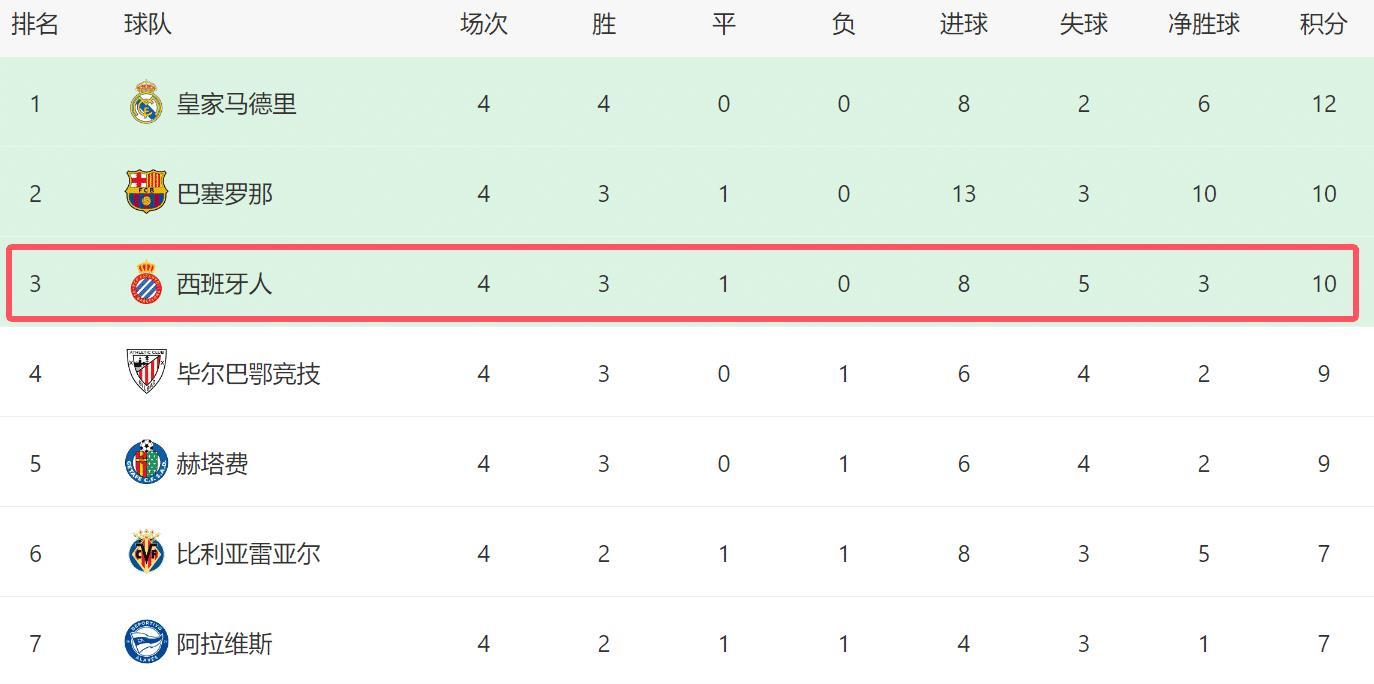This screenshot has height=684, width=1374.
Task: Click the 排名 column header
Action: [35, 25]
